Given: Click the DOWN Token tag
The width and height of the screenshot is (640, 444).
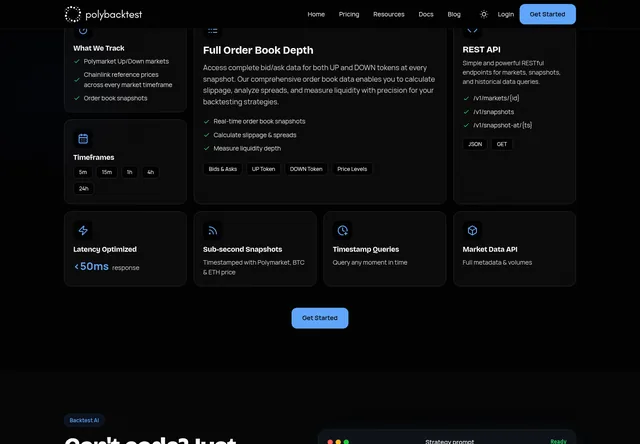Looking at the screenshot, I should [306, 169].
